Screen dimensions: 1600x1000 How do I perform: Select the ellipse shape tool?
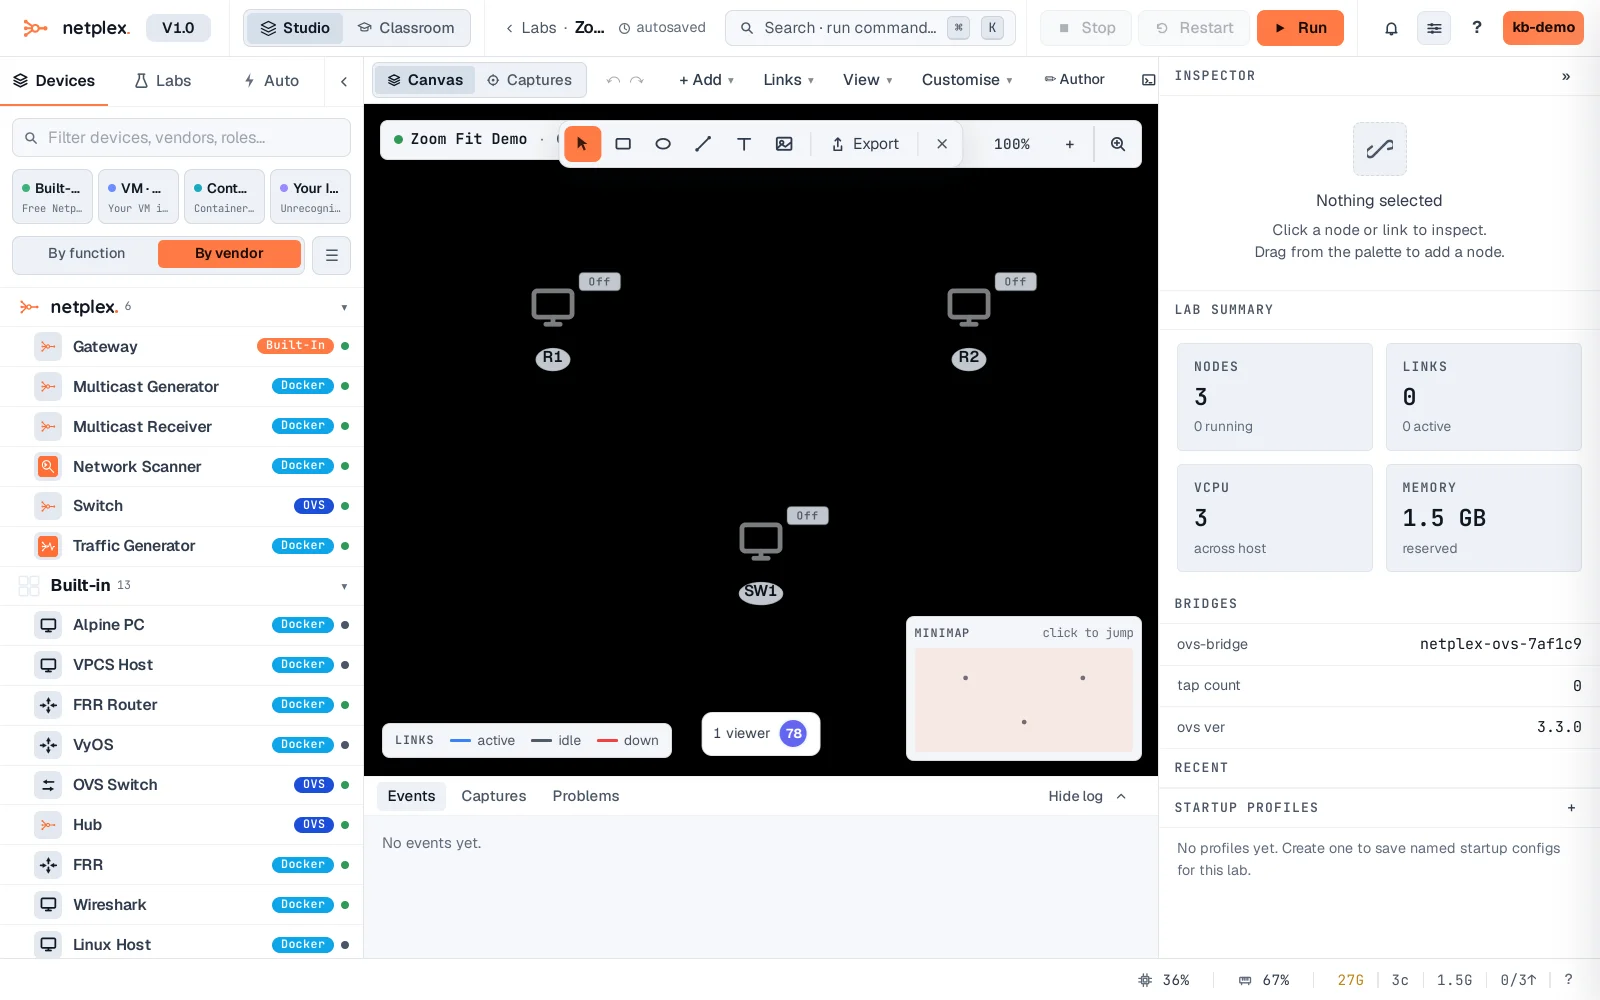tap(663, 144)
